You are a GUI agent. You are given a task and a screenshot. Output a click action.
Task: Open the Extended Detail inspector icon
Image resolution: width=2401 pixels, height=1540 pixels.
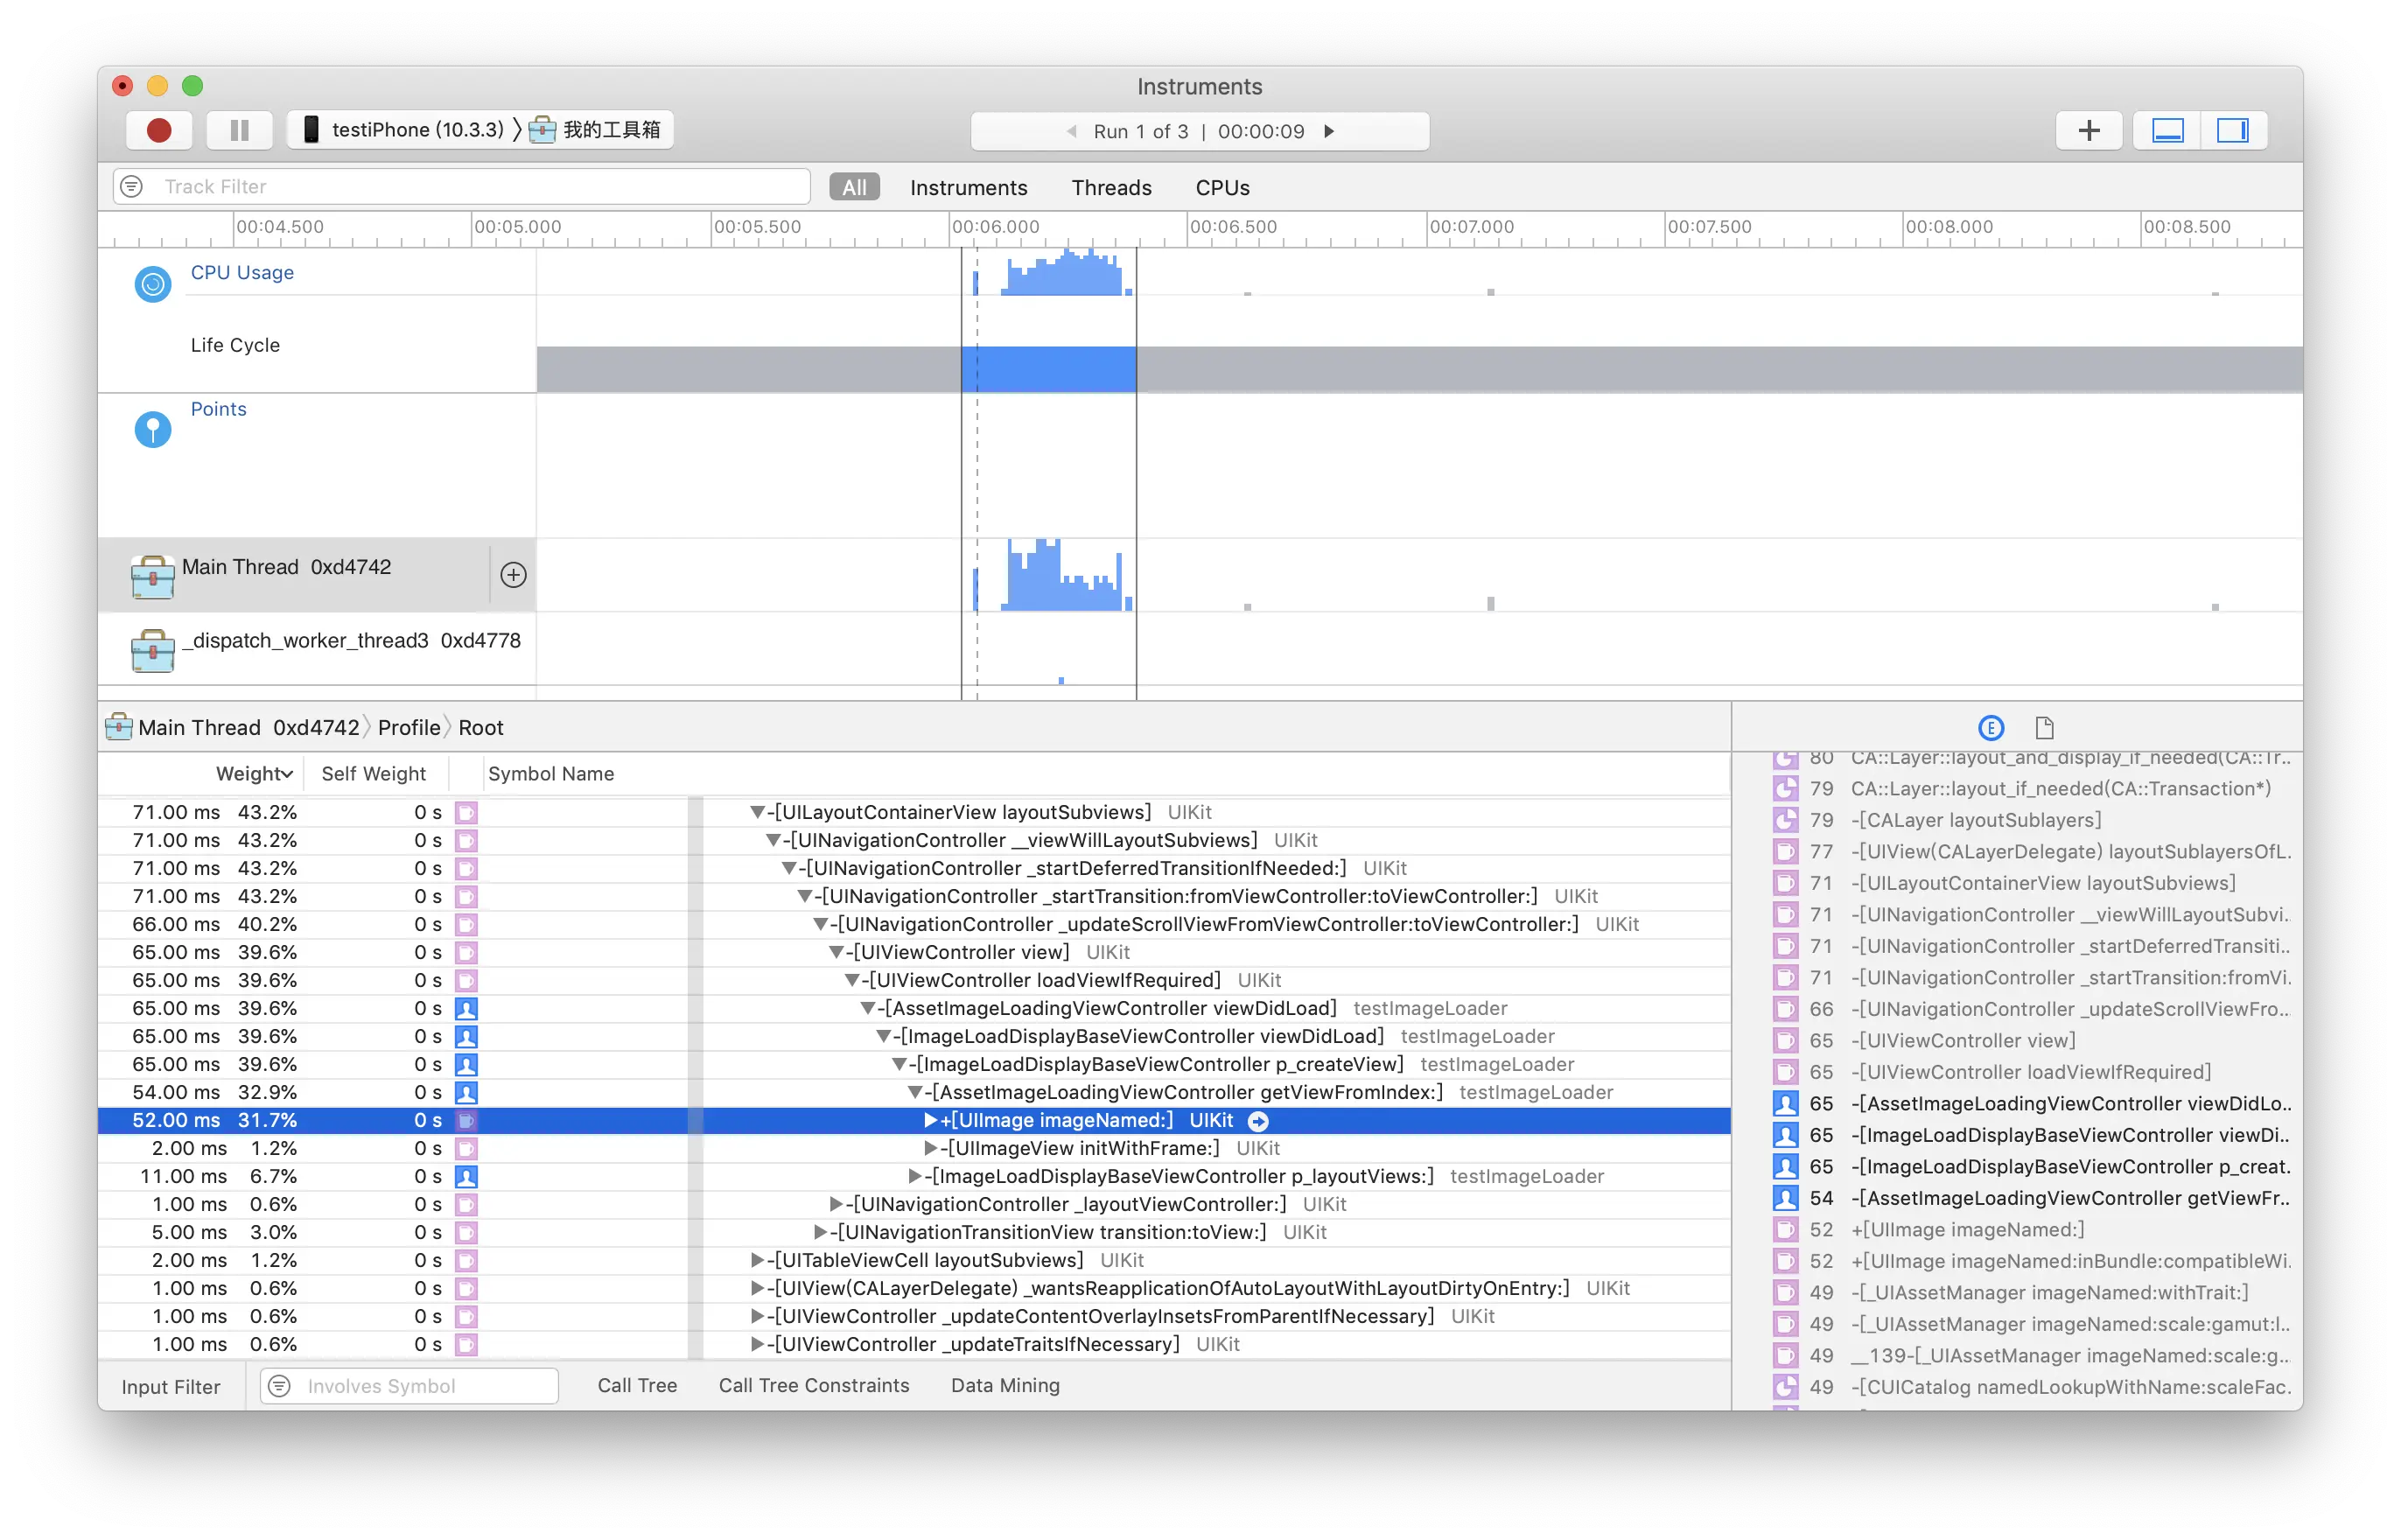1991,728
